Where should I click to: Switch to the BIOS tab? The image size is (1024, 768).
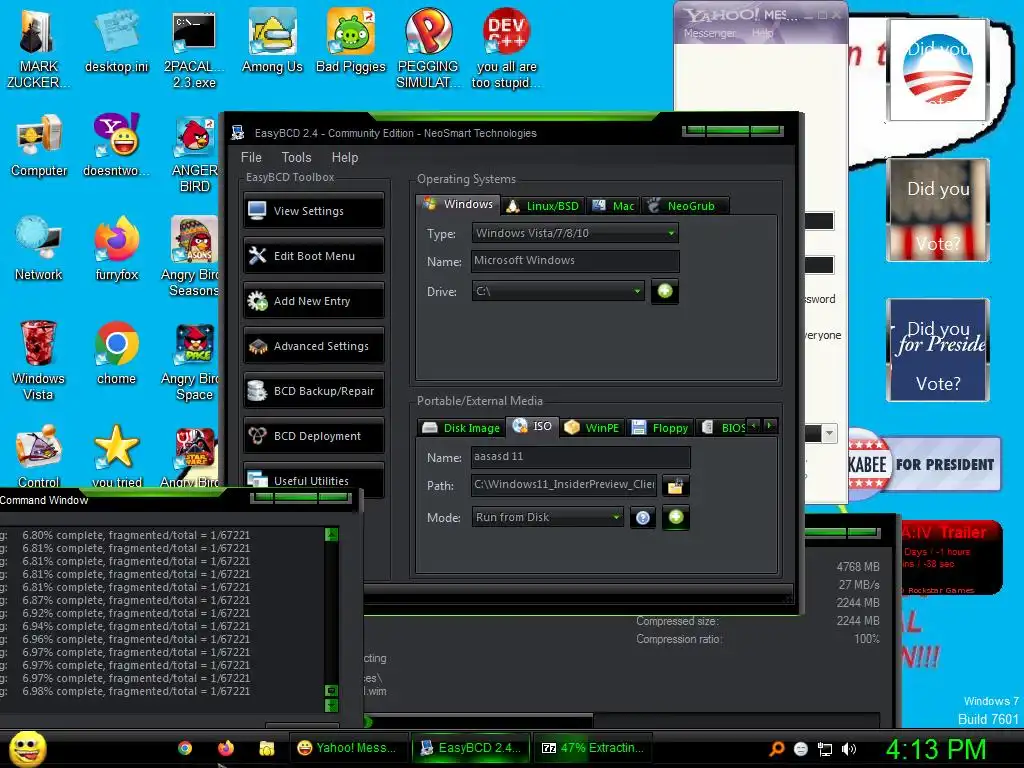723,428
